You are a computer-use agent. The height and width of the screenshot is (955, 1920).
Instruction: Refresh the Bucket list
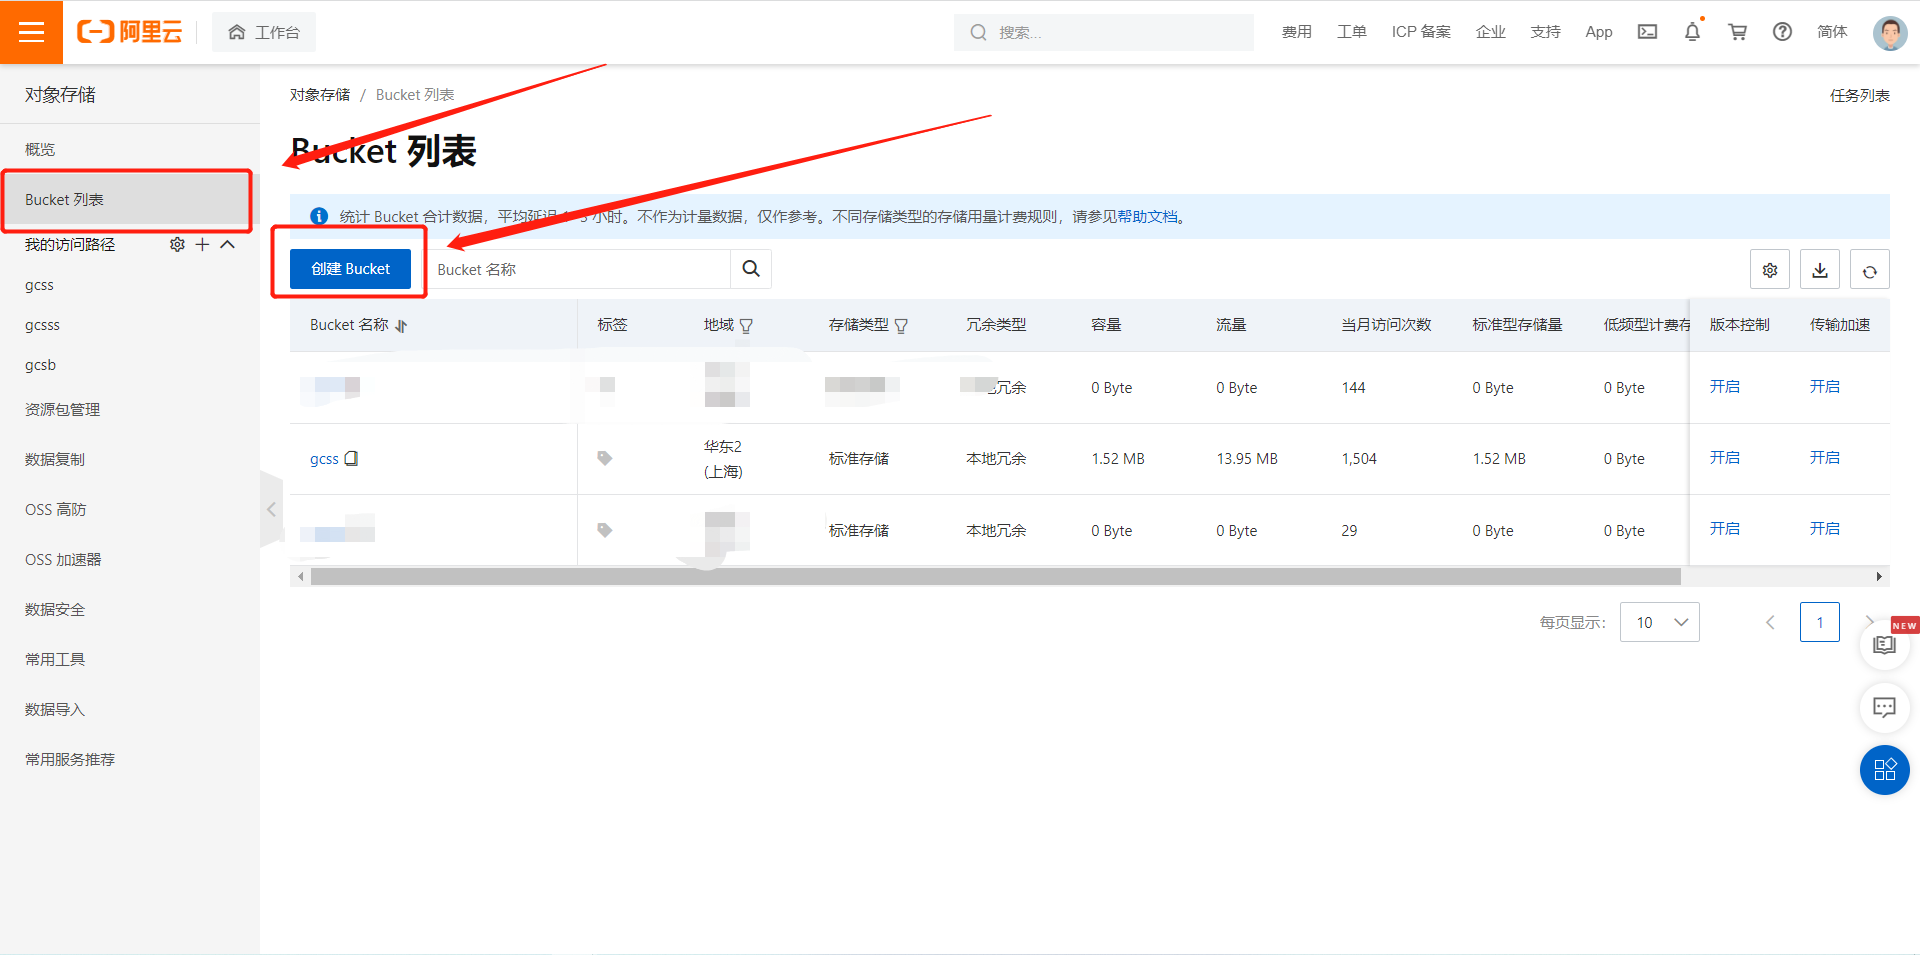click(1870, 270)
